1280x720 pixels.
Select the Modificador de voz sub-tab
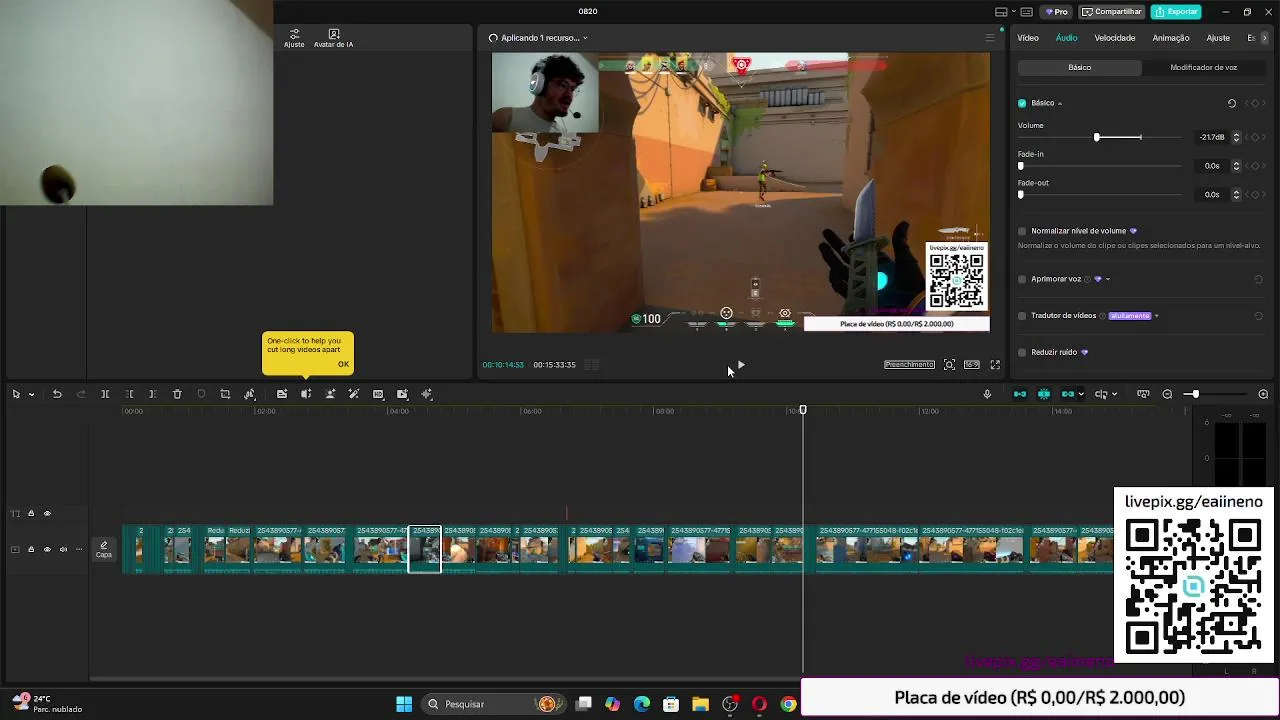coord(1203,67)
